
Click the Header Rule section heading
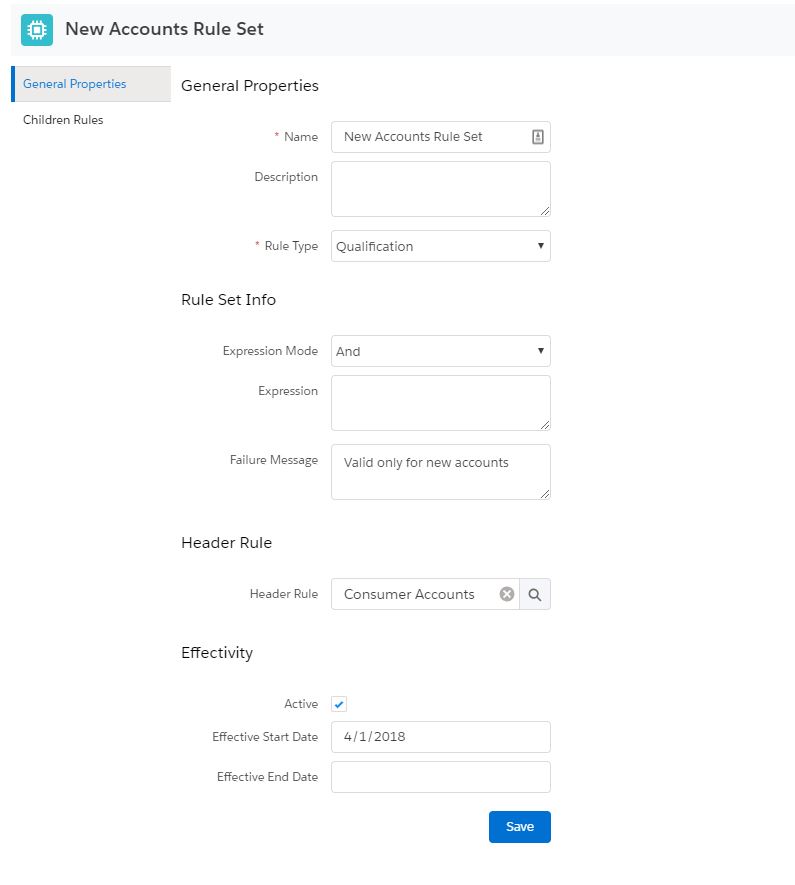click(227, 543)
